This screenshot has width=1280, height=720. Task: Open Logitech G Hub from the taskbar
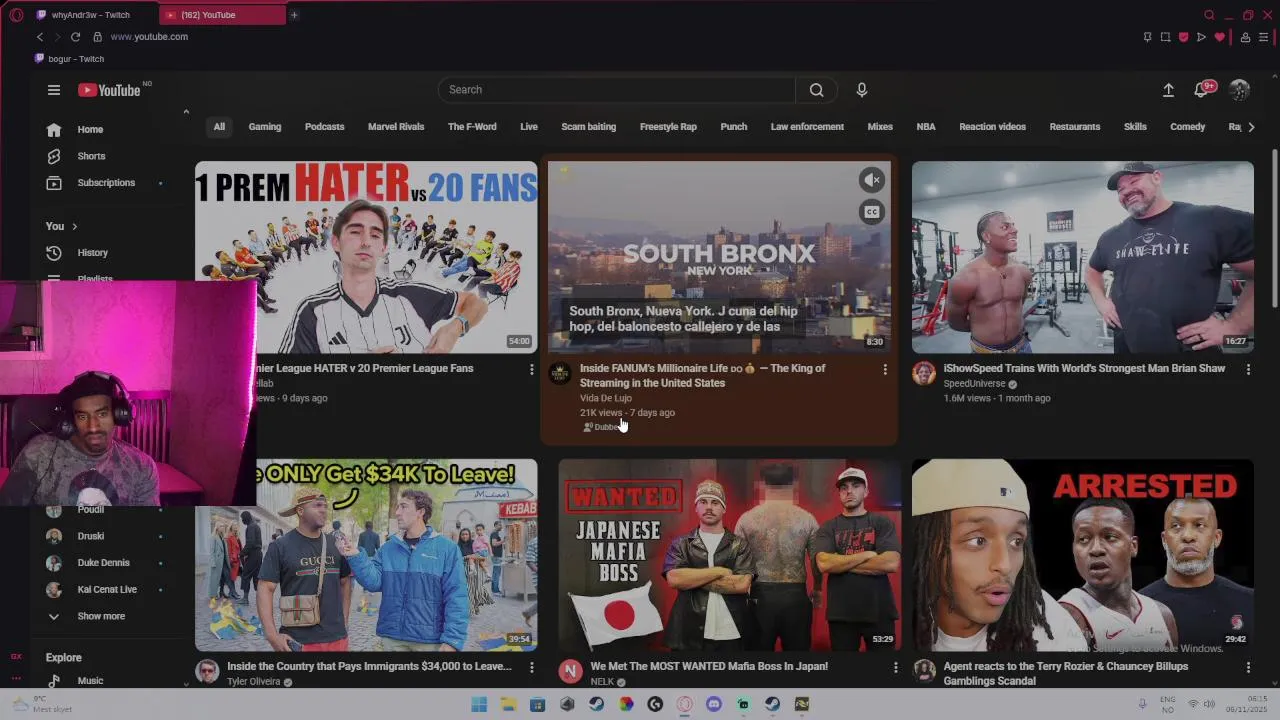(655, 704)
